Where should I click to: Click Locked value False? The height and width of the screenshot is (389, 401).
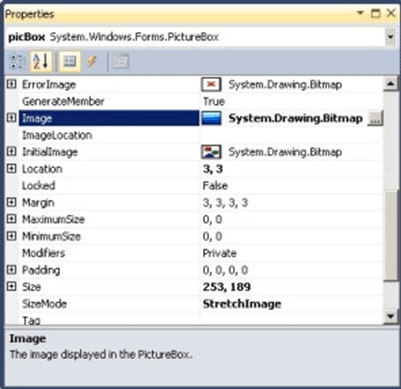pyautogui.click(x=215, y=186)
